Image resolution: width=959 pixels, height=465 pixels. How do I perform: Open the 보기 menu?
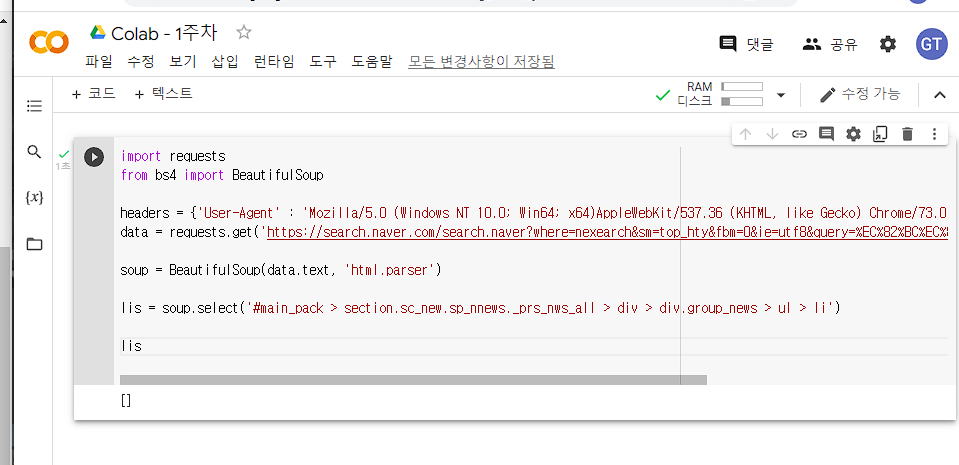coord(183,62)
